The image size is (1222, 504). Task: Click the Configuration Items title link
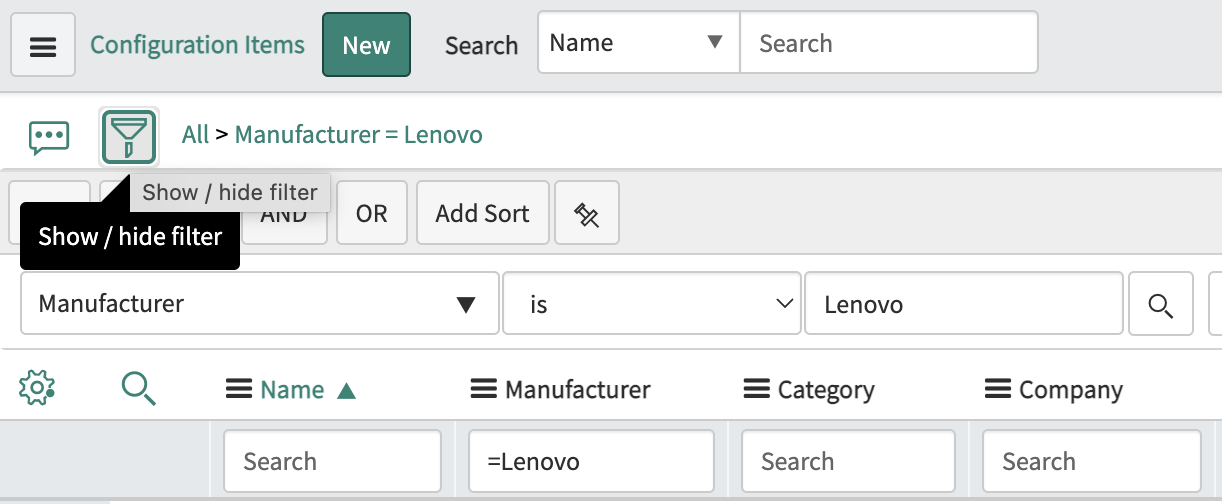[197, 45]
